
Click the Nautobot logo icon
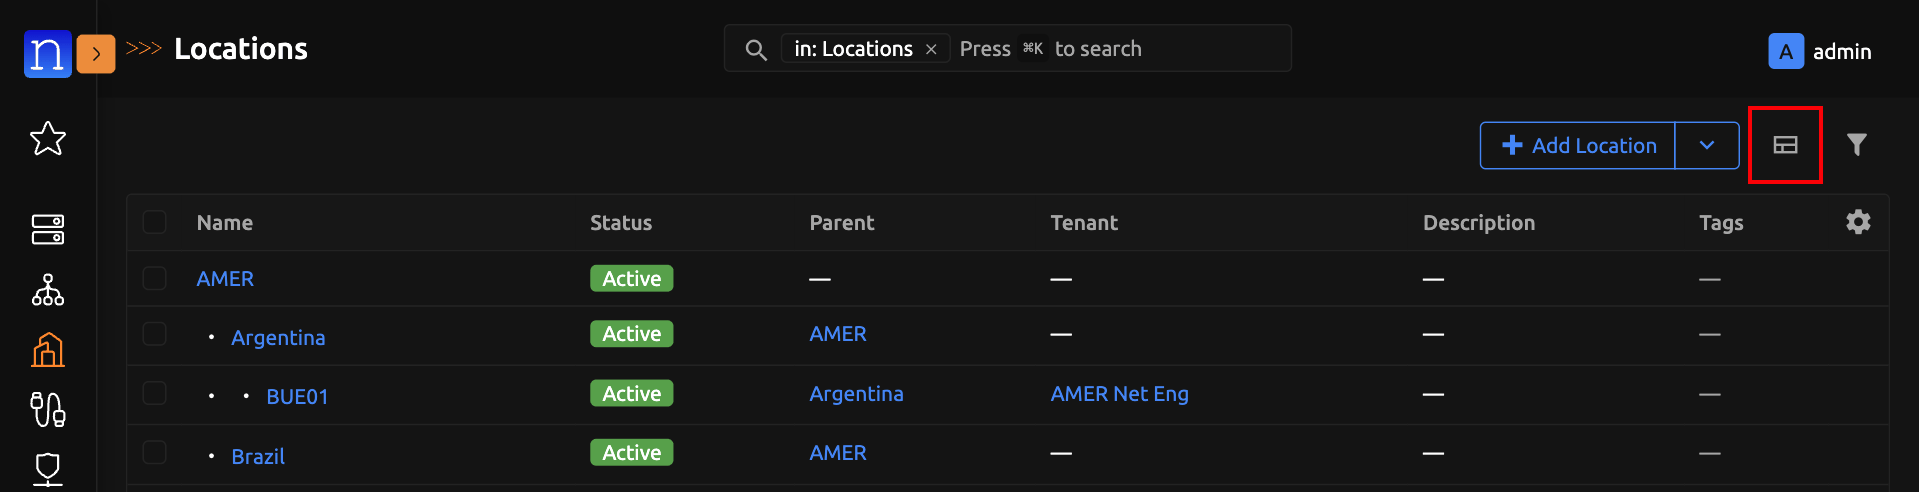coord(47,53)
